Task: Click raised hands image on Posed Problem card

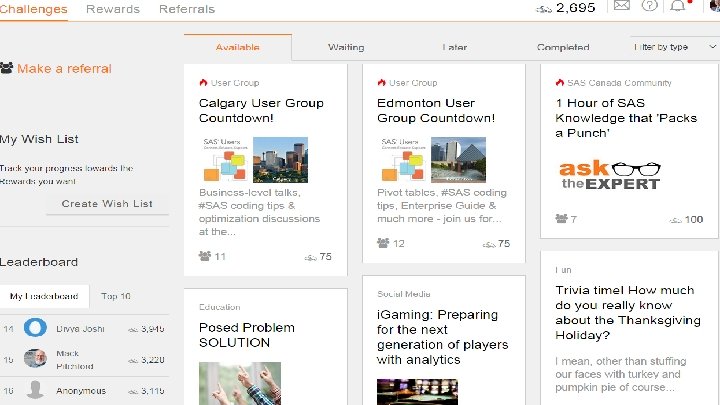Action: [240, 383]
